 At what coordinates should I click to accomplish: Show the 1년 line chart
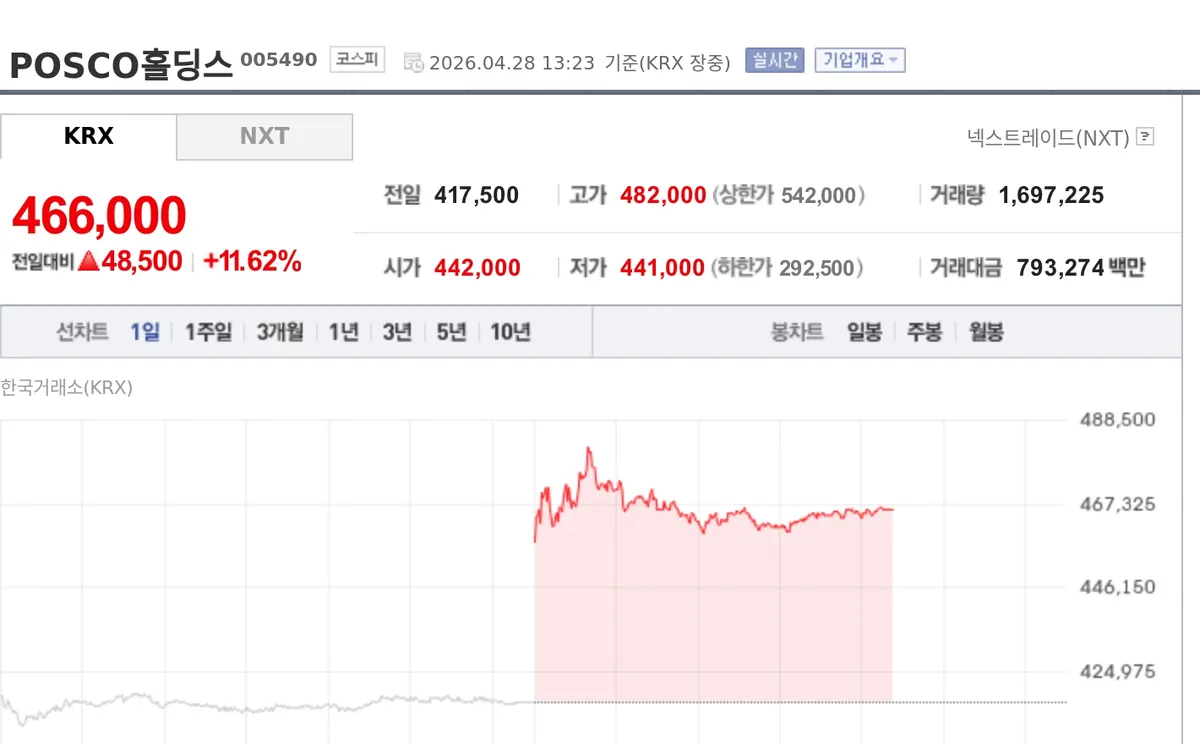(343, 332)
